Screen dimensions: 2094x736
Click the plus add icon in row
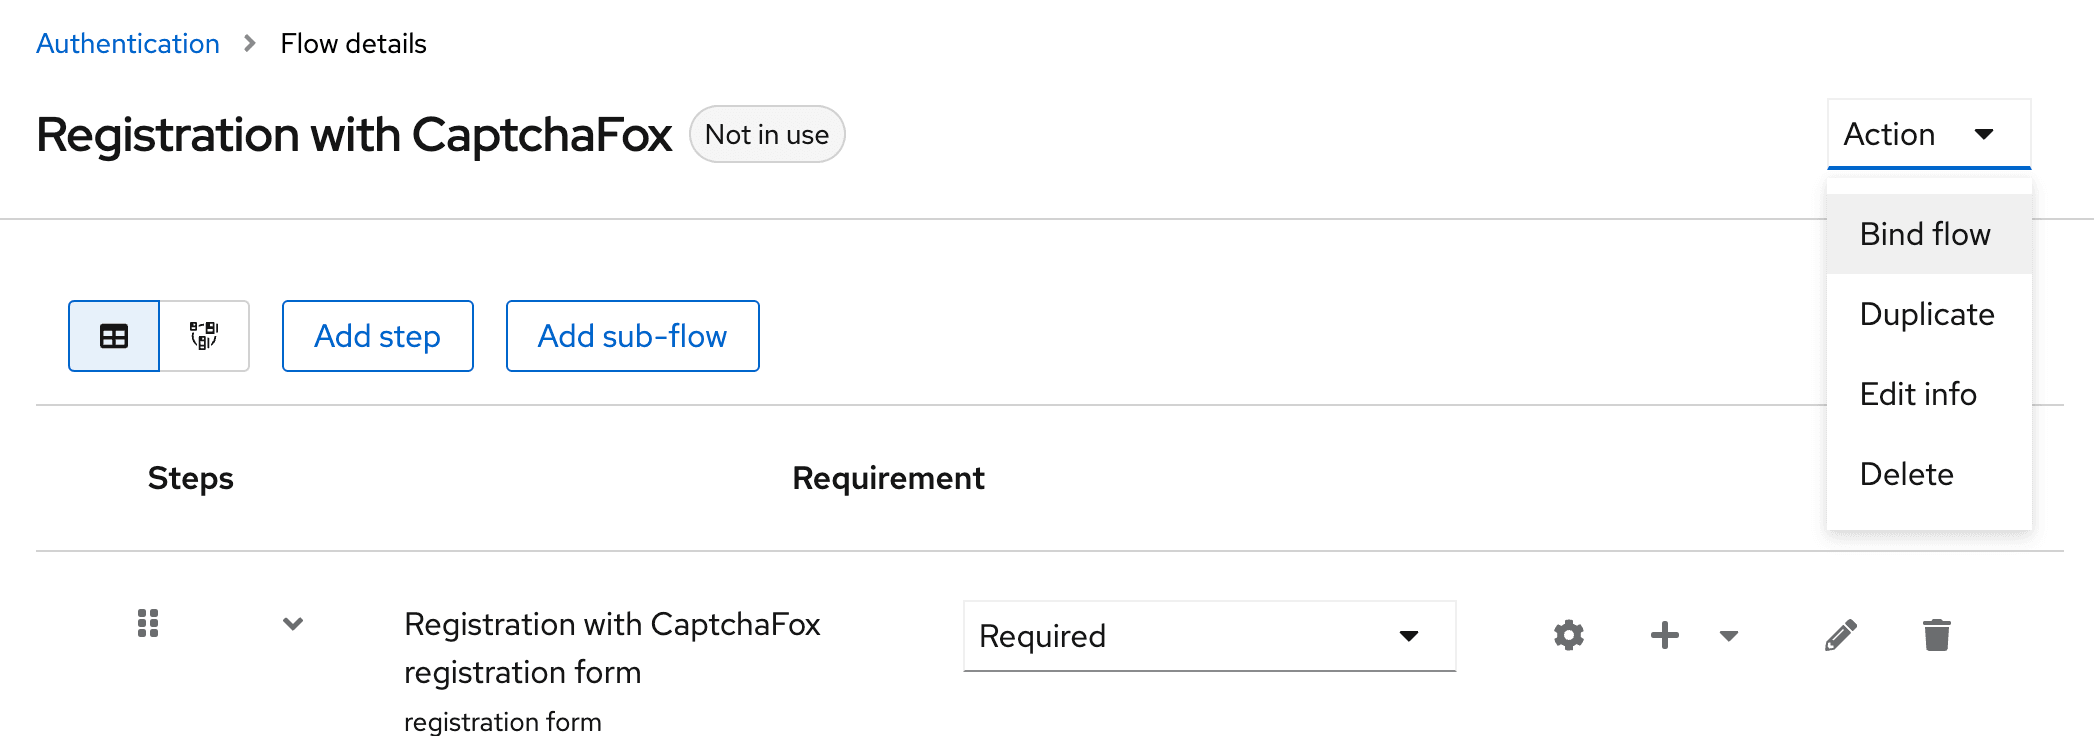click(x=1665, y=635)
